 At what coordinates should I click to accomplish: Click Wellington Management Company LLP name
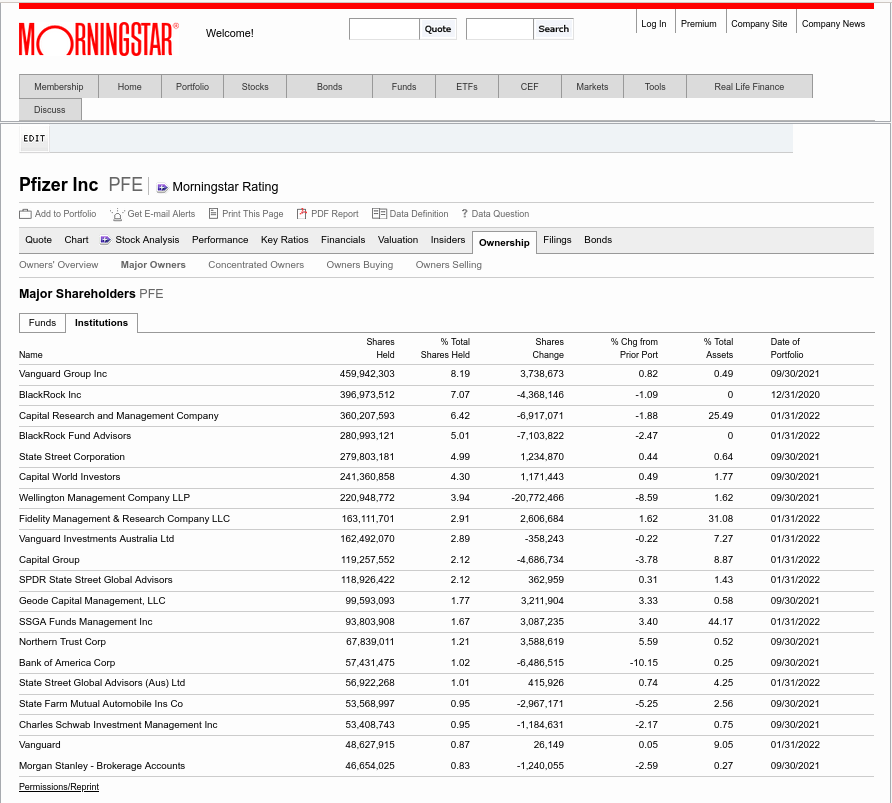coord(105,498)
